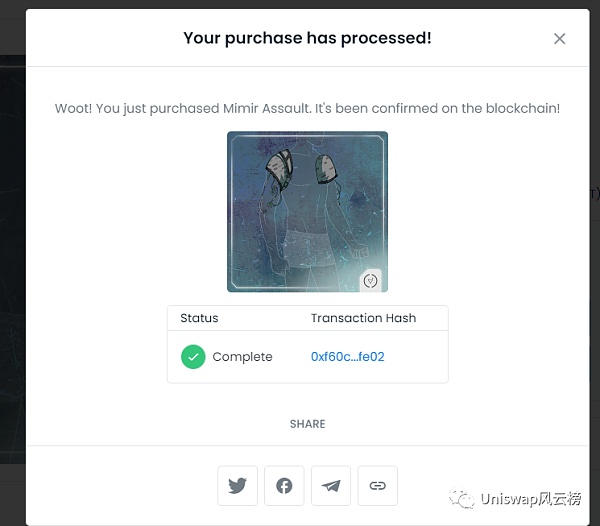Click the small badge on the artwork corner
600x526 pixels.
pyautogui.click(x=371, y=281)
